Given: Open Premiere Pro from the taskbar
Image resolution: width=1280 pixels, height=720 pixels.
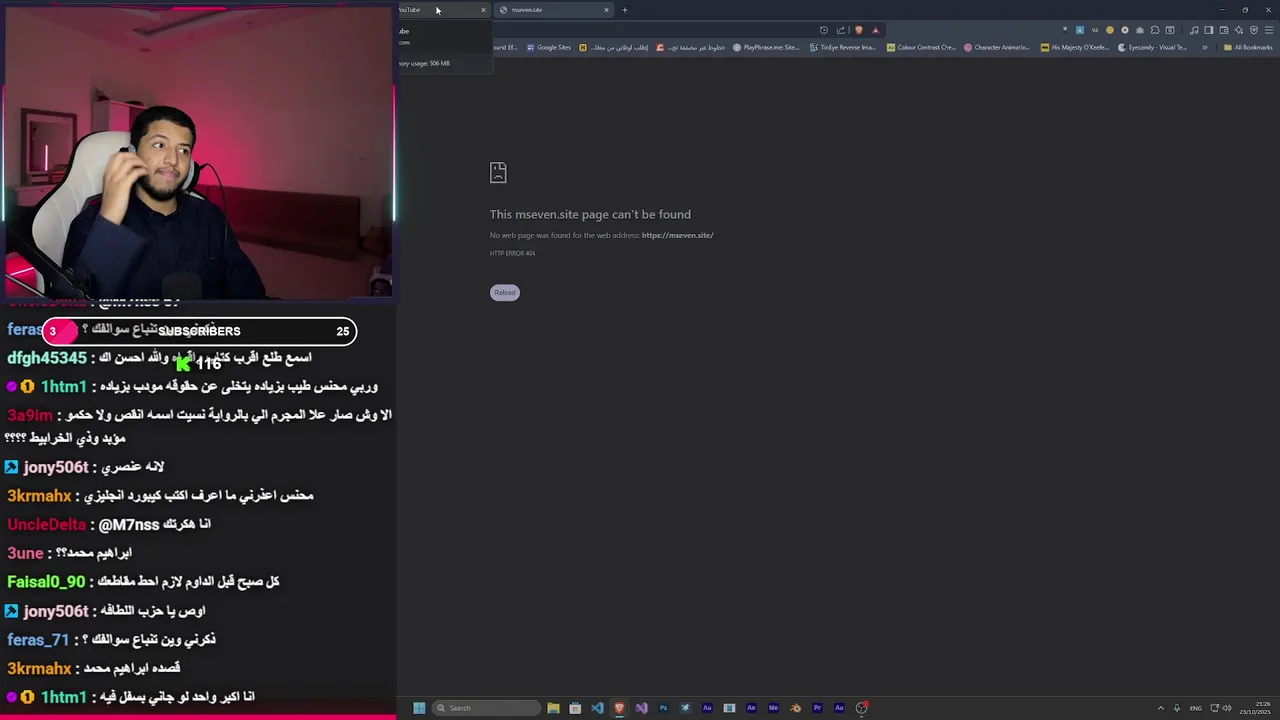Looking at the screenshot, I should [817, 708].
